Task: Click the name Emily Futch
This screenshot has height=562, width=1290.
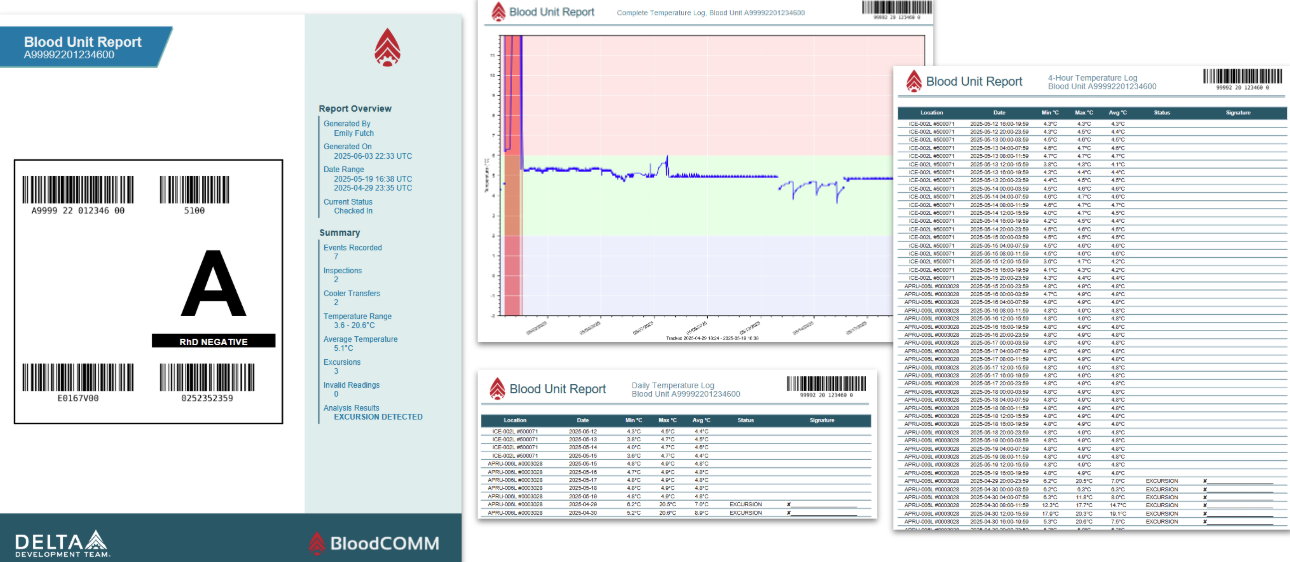Action: point(354,132)
